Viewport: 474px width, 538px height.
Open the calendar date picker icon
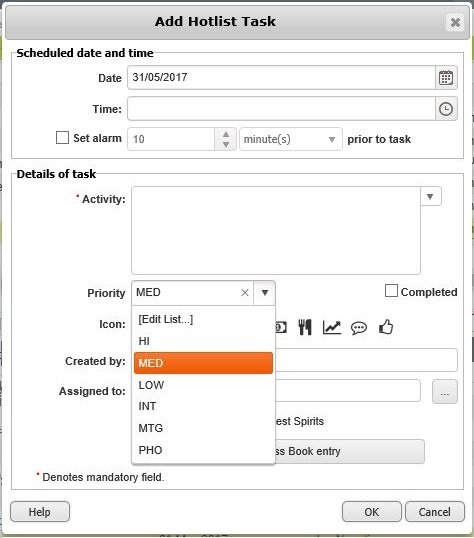[x=446, y=78]
